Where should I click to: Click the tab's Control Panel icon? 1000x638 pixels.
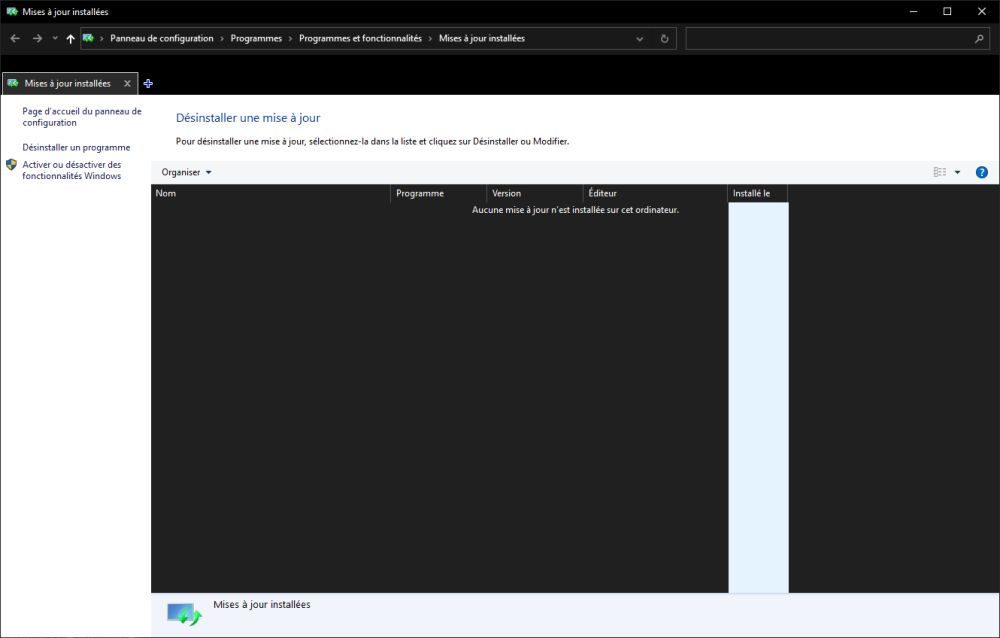click(13, 84)
